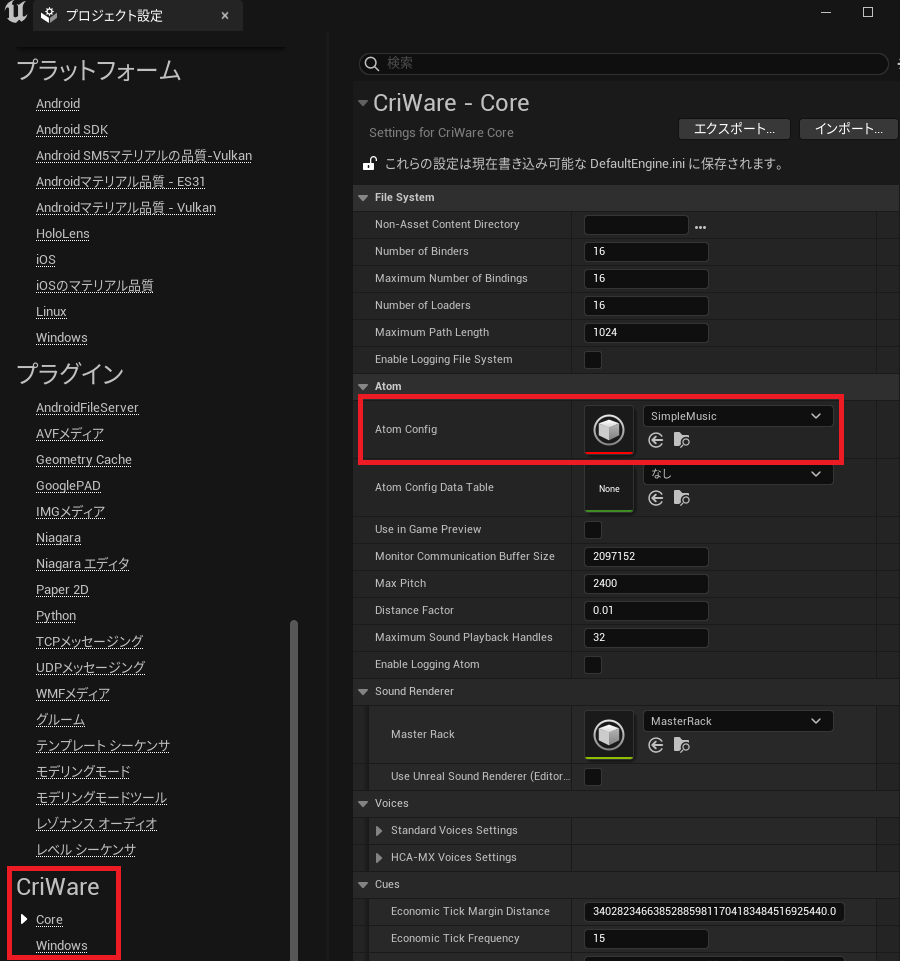Expand the Core arrow under CriWare

pos(24,919)
